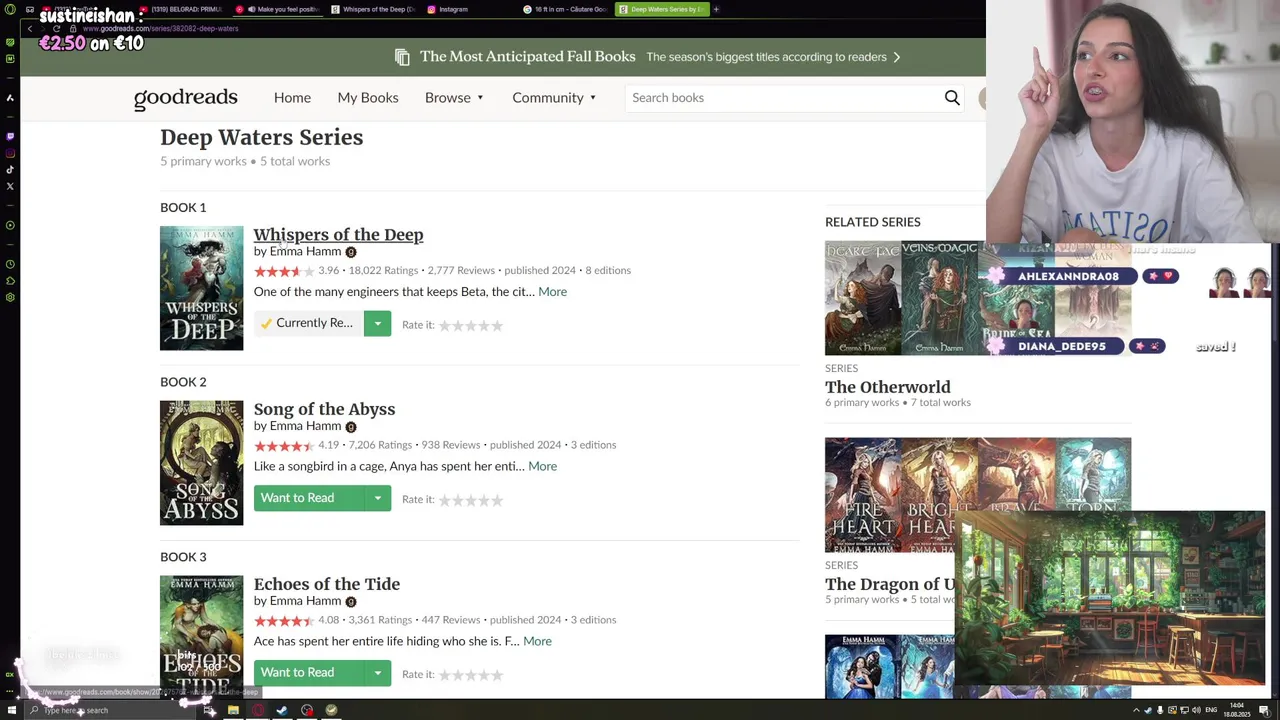The image size is (1280, 720).
Task: Open '8 editions' link for Whispers of the Deep
Action: point(608,271)
